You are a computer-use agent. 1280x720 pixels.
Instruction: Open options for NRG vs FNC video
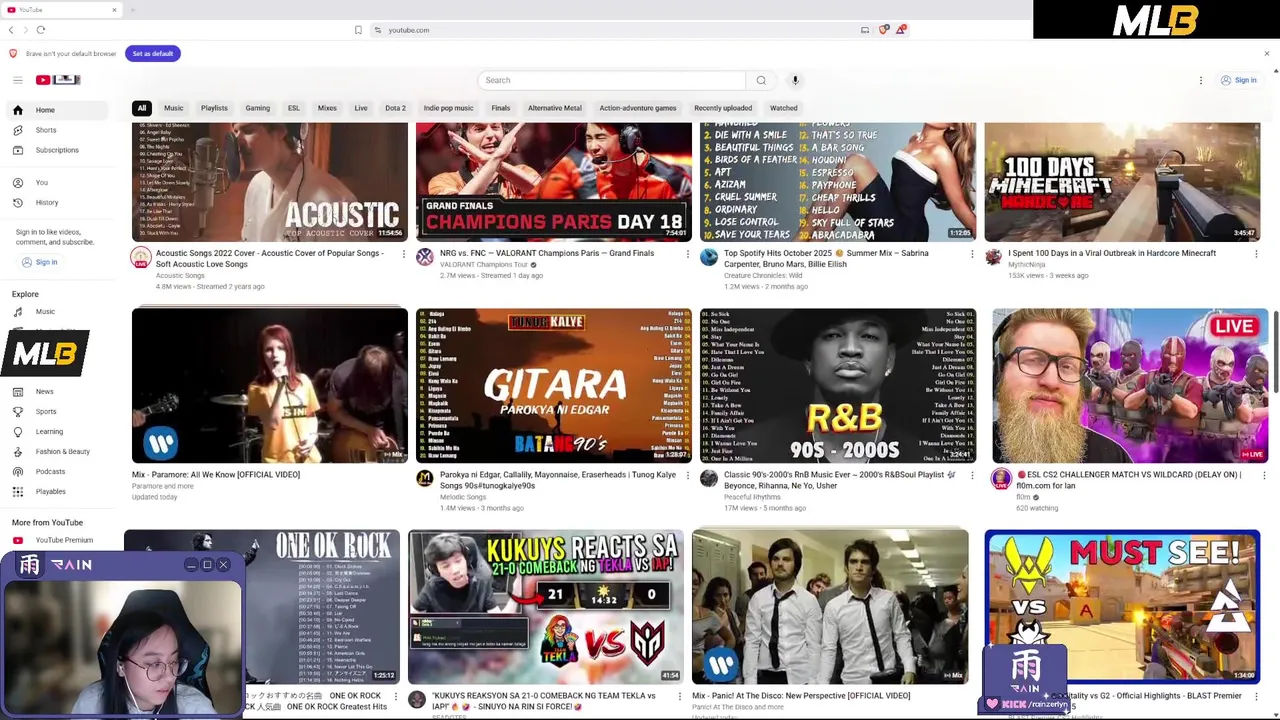pyautogui.click(x=688, y=254)
